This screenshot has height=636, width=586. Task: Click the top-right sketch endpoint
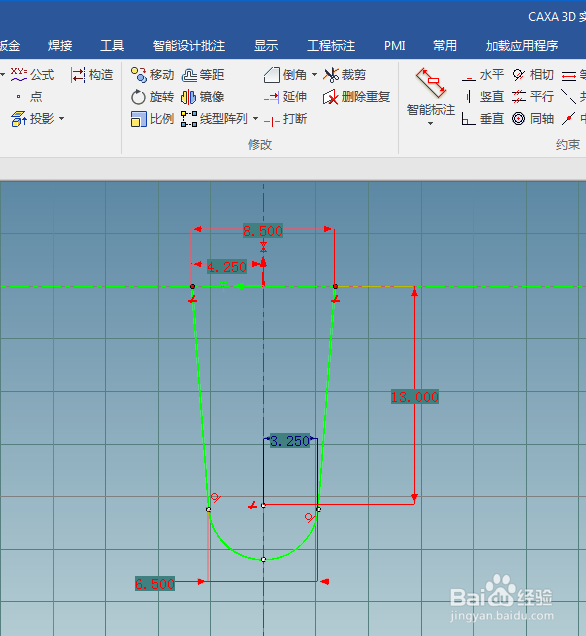[x=335, y=286]
